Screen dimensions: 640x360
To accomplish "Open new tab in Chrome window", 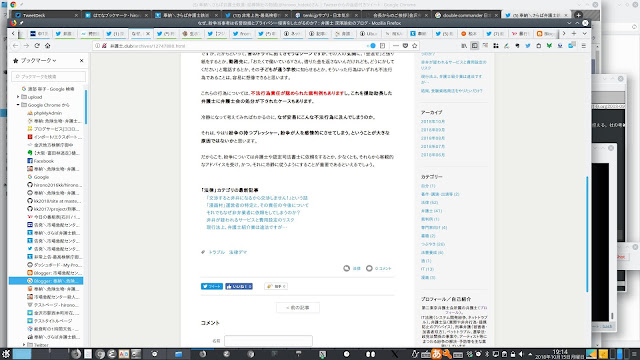I will [x=578, y=15].
